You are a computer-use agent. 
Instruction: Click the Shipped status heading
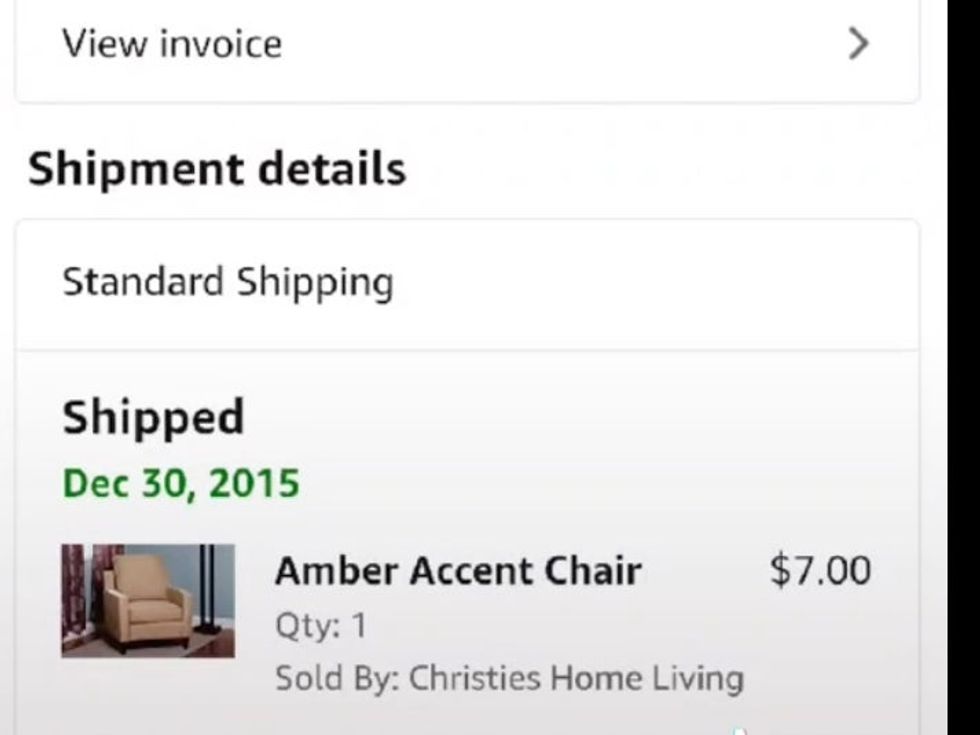pyautogui.click(x=152, y=417)
